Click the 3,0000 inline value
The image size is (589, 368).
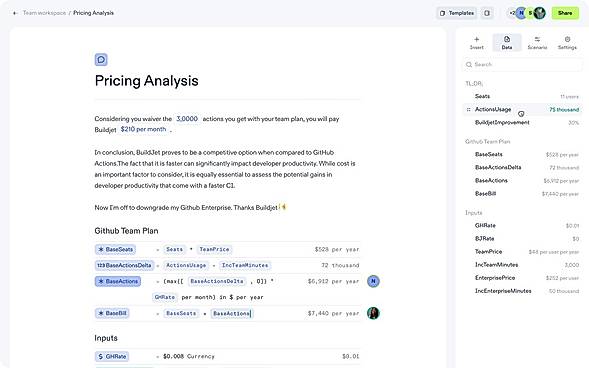pyautogui.click(x=187, y=119)
